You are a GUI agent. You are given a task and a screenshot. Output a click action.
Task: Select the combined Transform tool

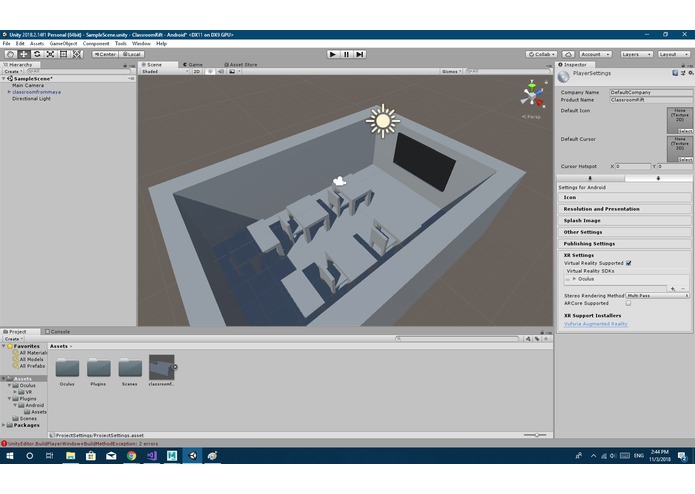click(77, 54)
